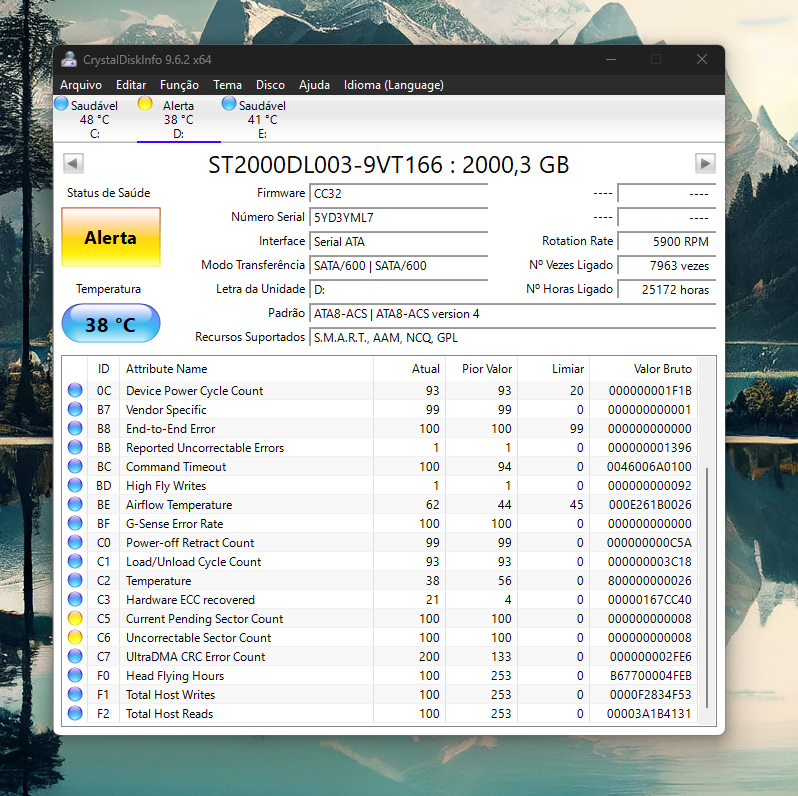The width and height of the screenshot is (798, 796).
Task: Click drive title ST2000DL003-9VT166 : 2000,3 GB
Action: click(388, 165)
